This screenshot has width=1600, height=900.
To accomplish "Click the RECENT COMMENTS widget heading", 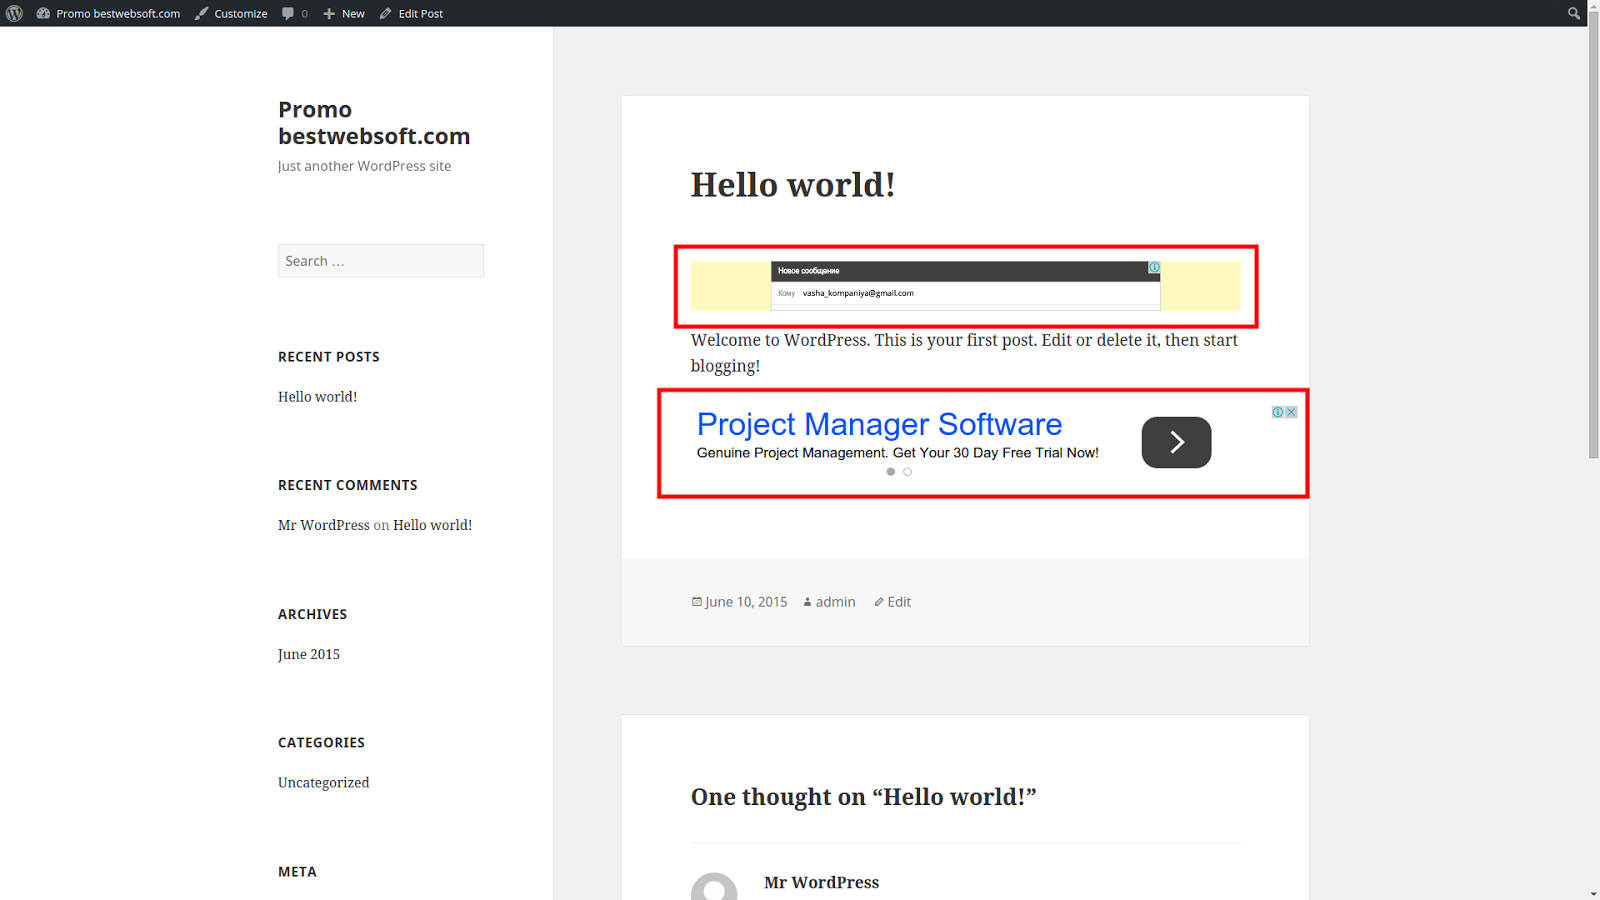I will [x=348, y=485].
